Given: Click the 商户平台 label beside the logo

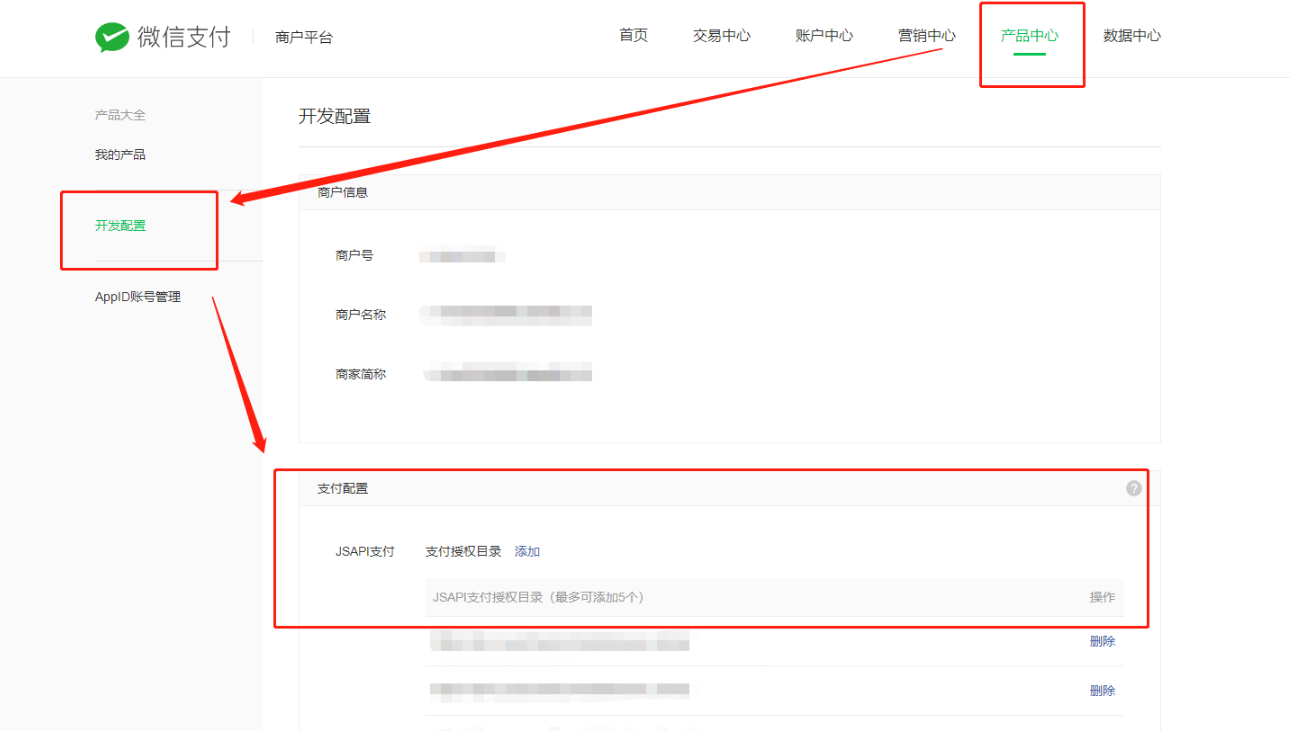Looking at the screenshot, I should point(304,38).
